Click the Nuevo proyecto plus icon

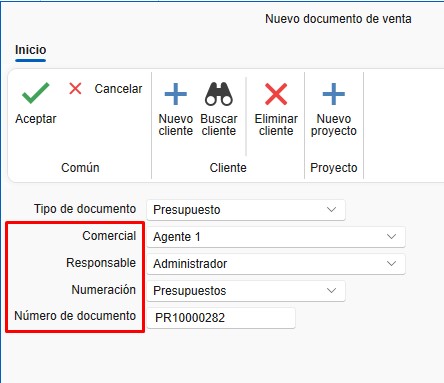click(334, 94)
